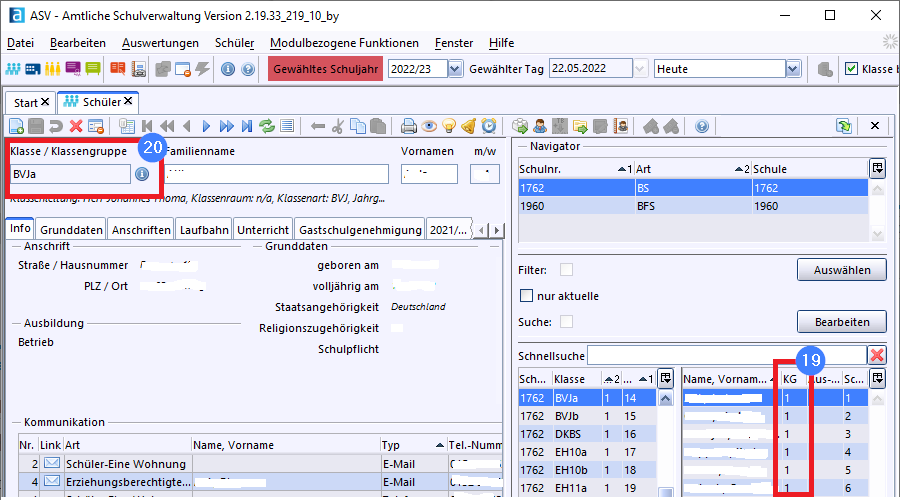
Task: Open the Heute dropdown
Action: pos(793,69)
